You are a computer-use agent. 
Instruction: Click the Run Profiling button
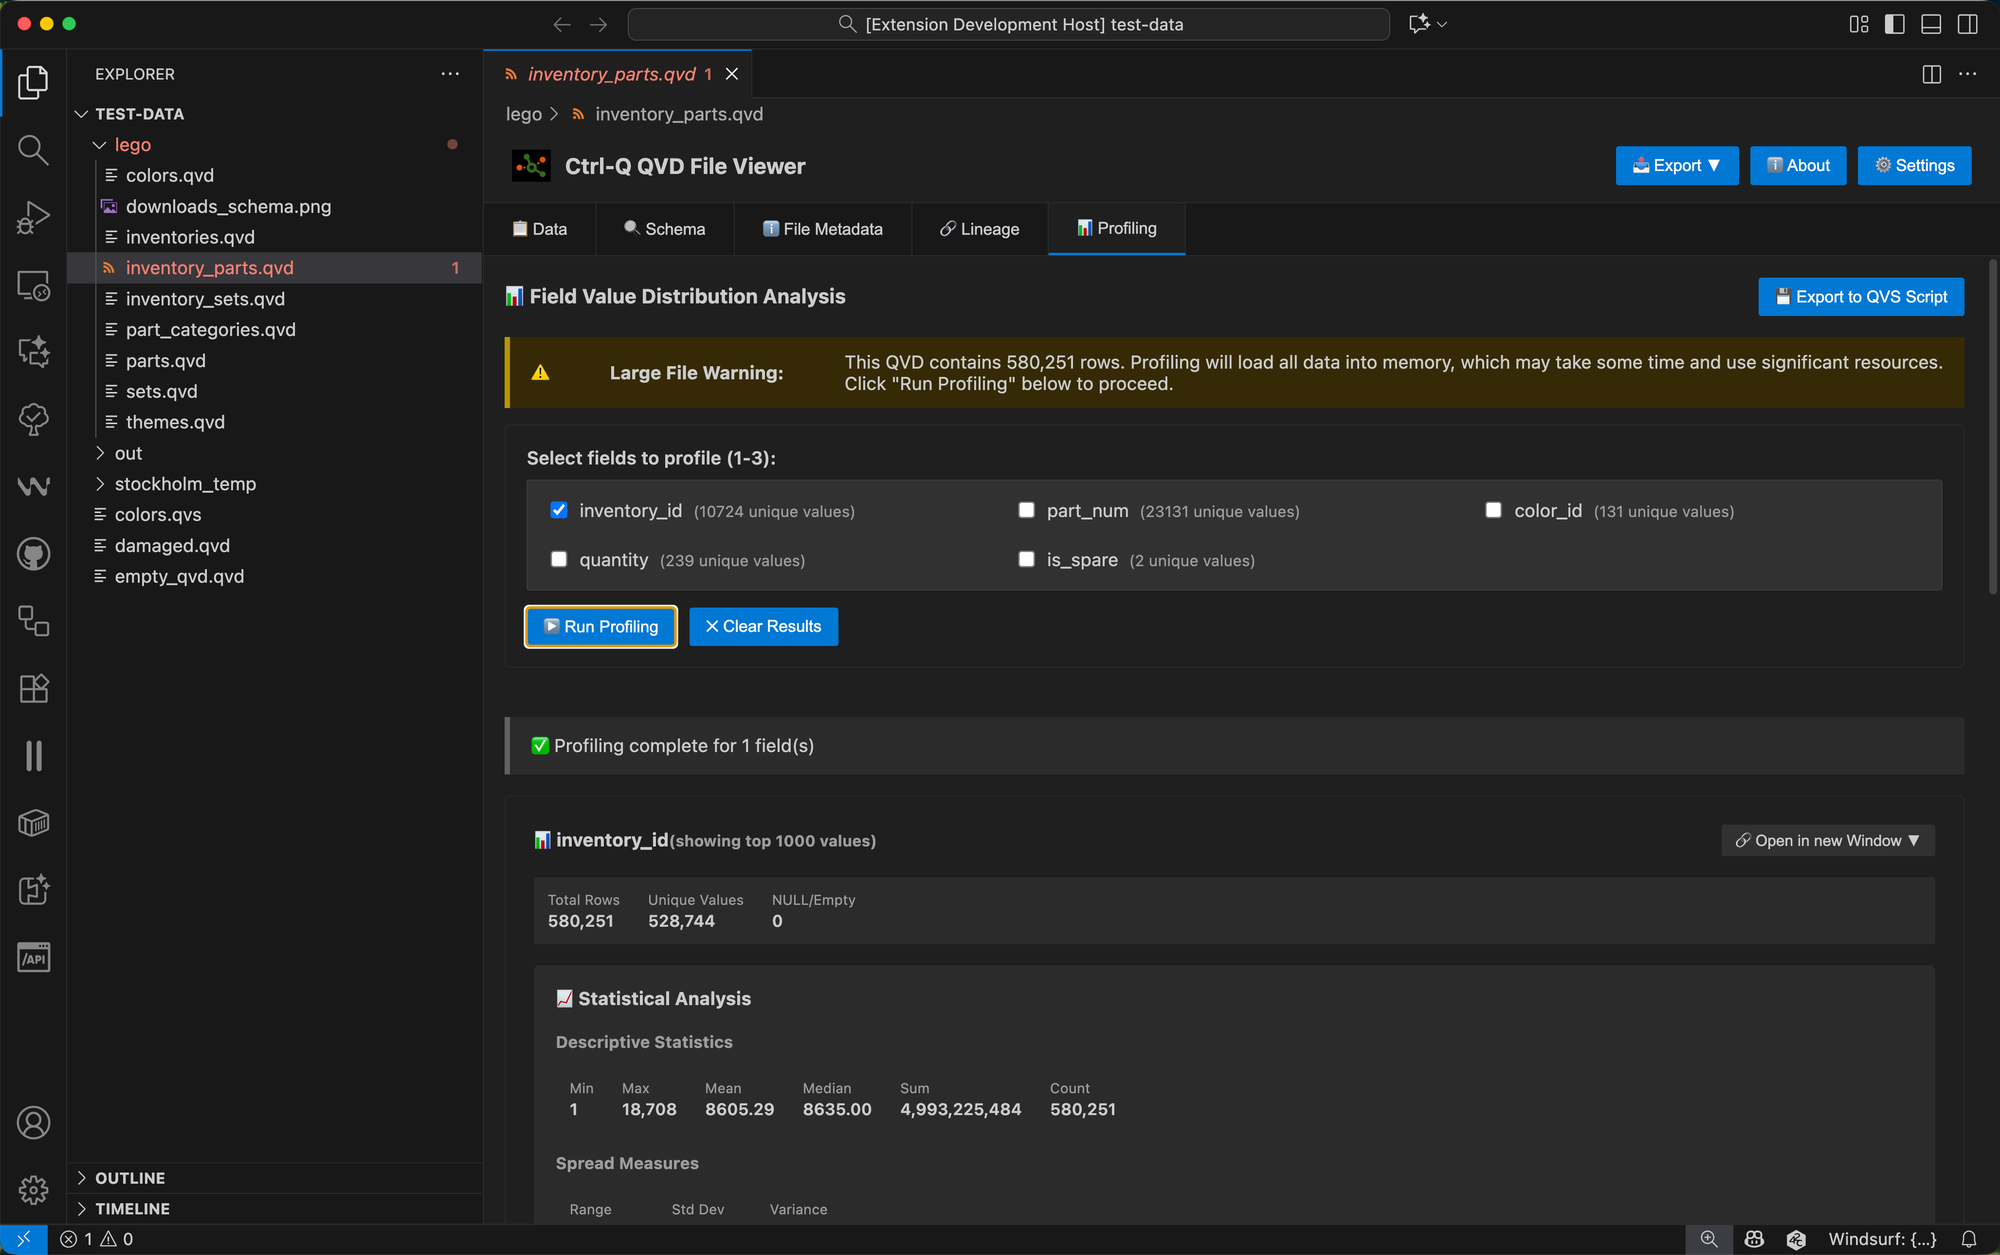click(601, 627)
